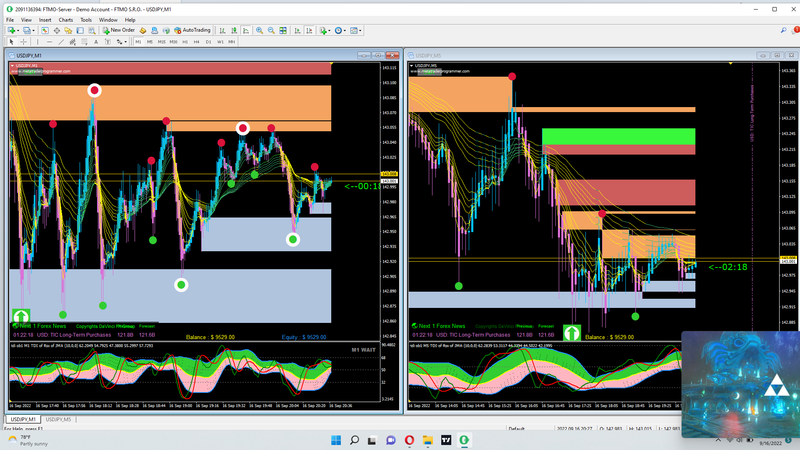Toggle the Terminal panel icon
The height and width of the screenshot is (450, 800).
[x=80, y=31]
